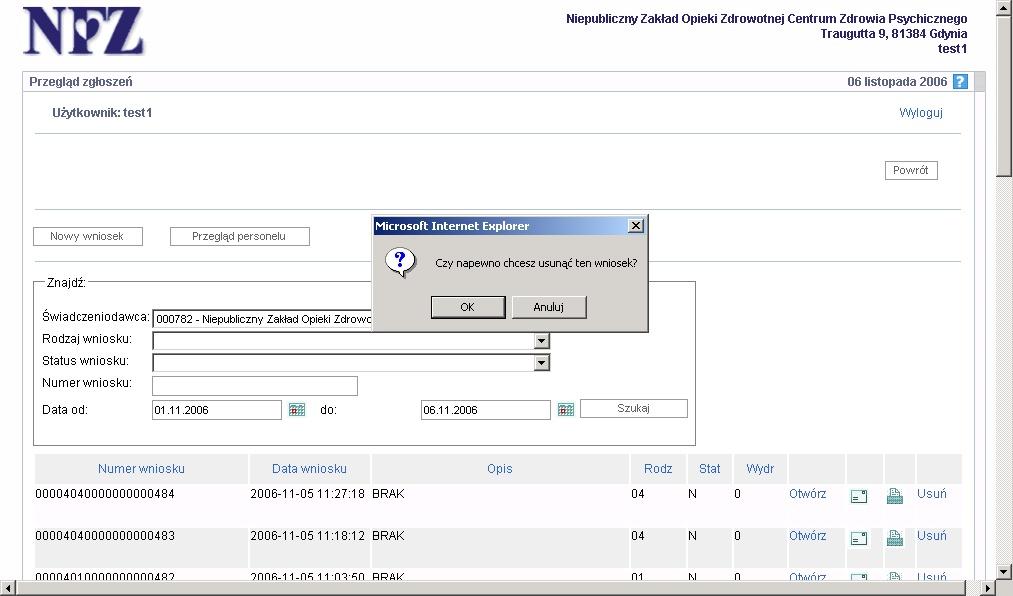The width and height of the screenshot is (1013, 596).
Task: Expand the Rodzaj wniosku dropdown
Action: tap(541, 341)
